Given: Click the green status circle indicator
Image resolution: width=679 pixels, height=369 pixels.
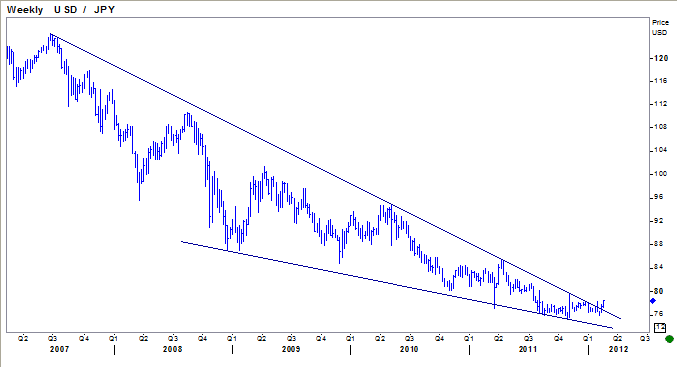Looking at the screenshot, I should (x=669, y=339).
